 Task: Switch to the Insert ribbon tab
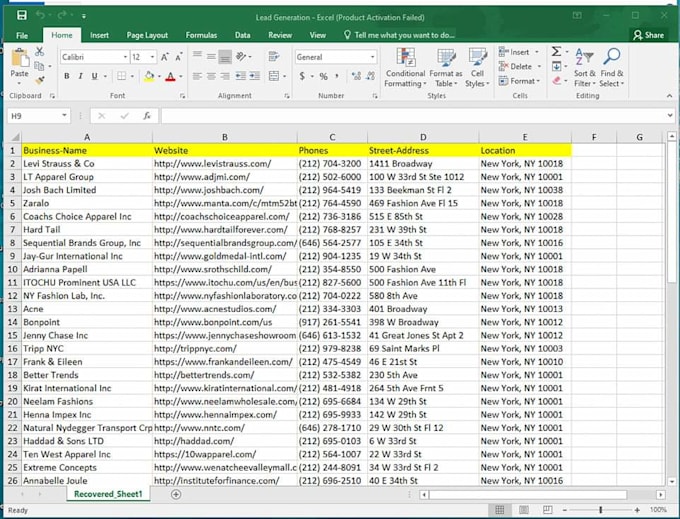99,35
